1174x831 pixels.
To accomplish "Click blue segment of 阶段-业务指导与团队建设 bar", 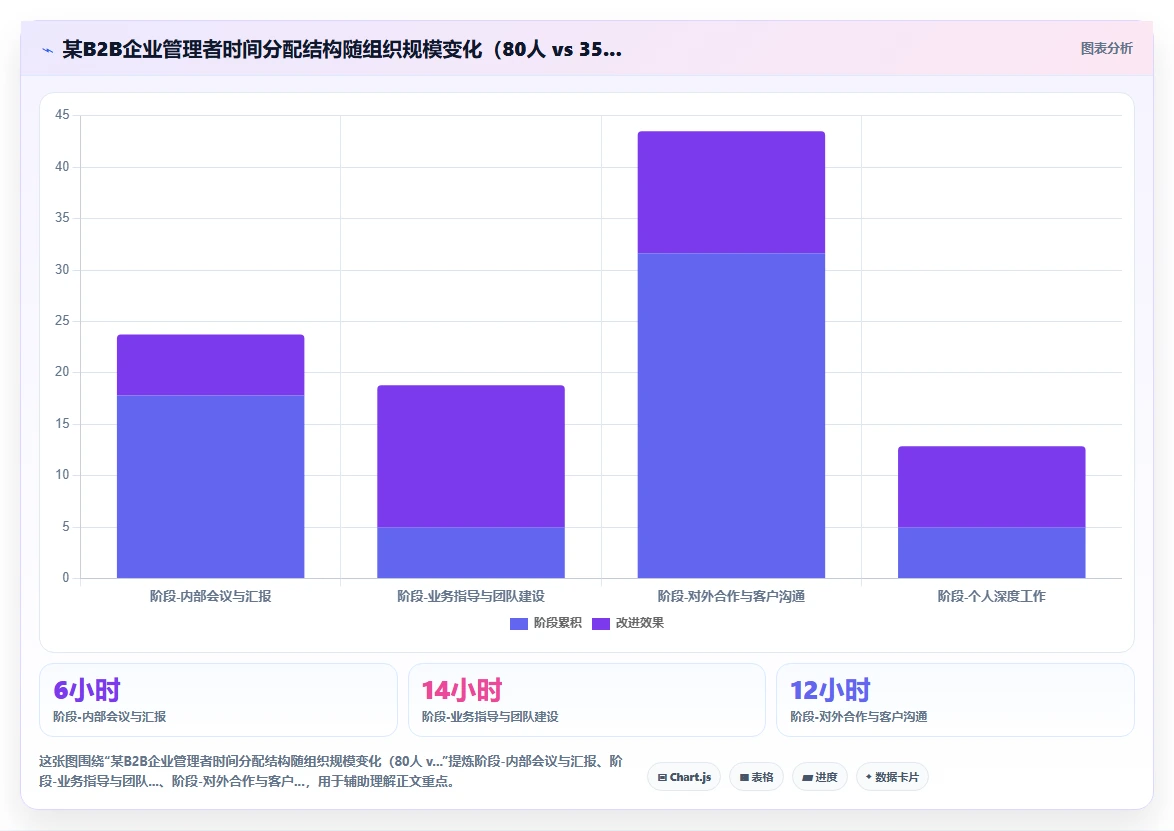I will (471, 553).
